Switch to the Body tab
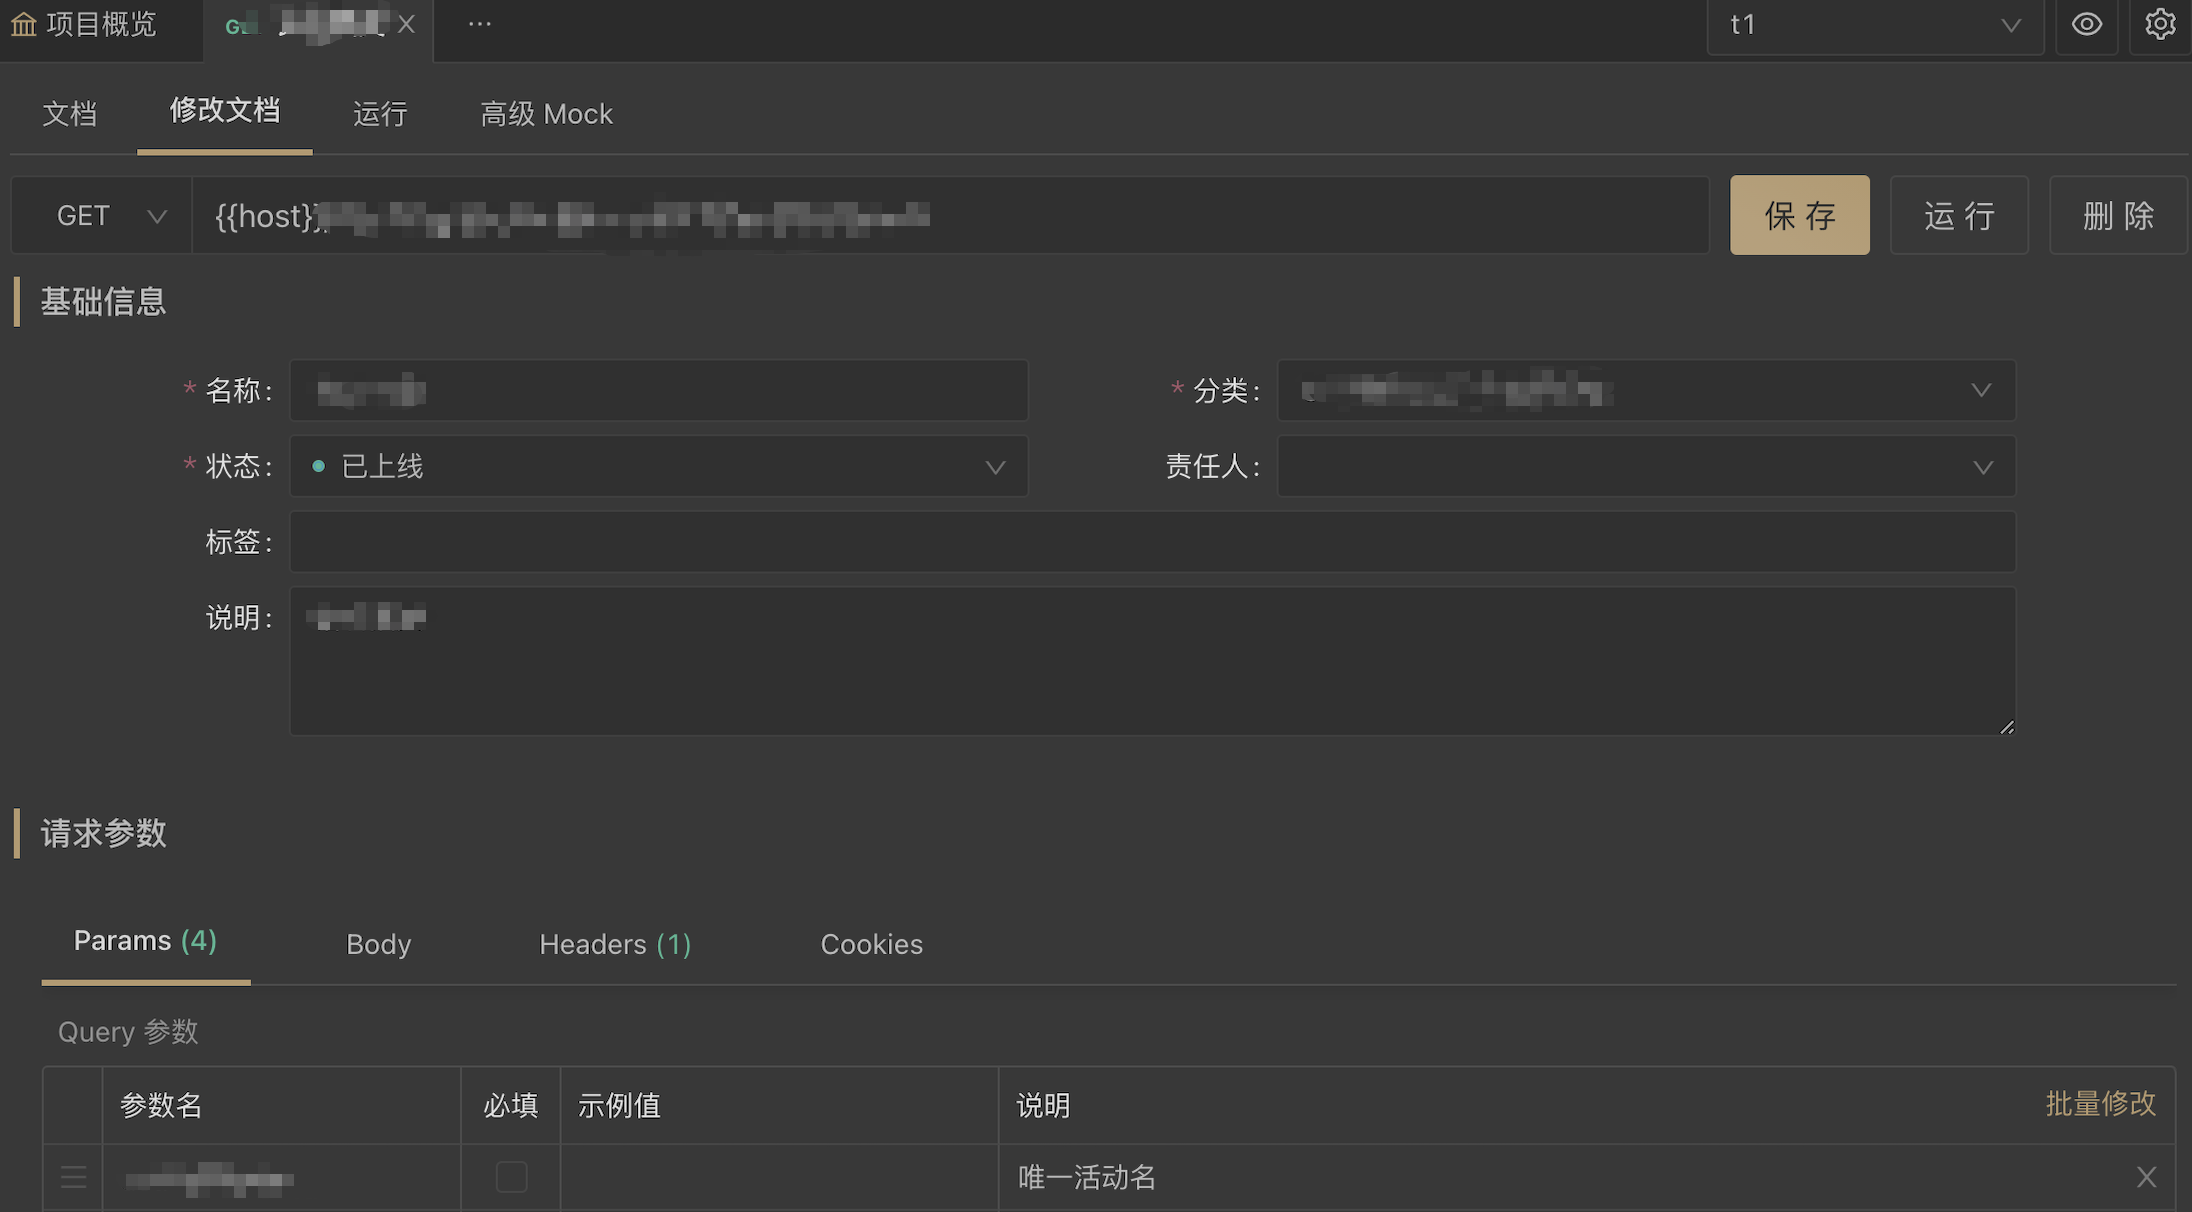 click(378, 944)
